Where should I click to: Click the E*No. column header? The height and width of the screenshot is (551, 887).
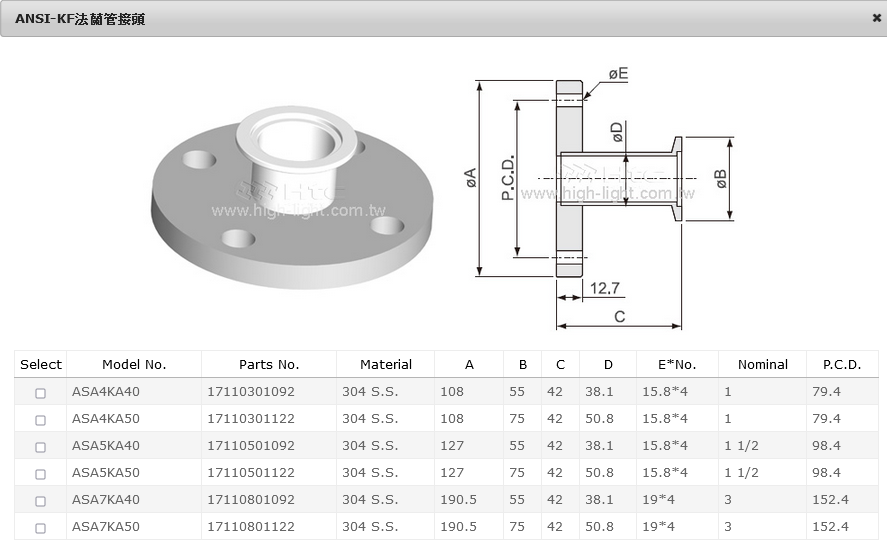(x=676, y=365)
